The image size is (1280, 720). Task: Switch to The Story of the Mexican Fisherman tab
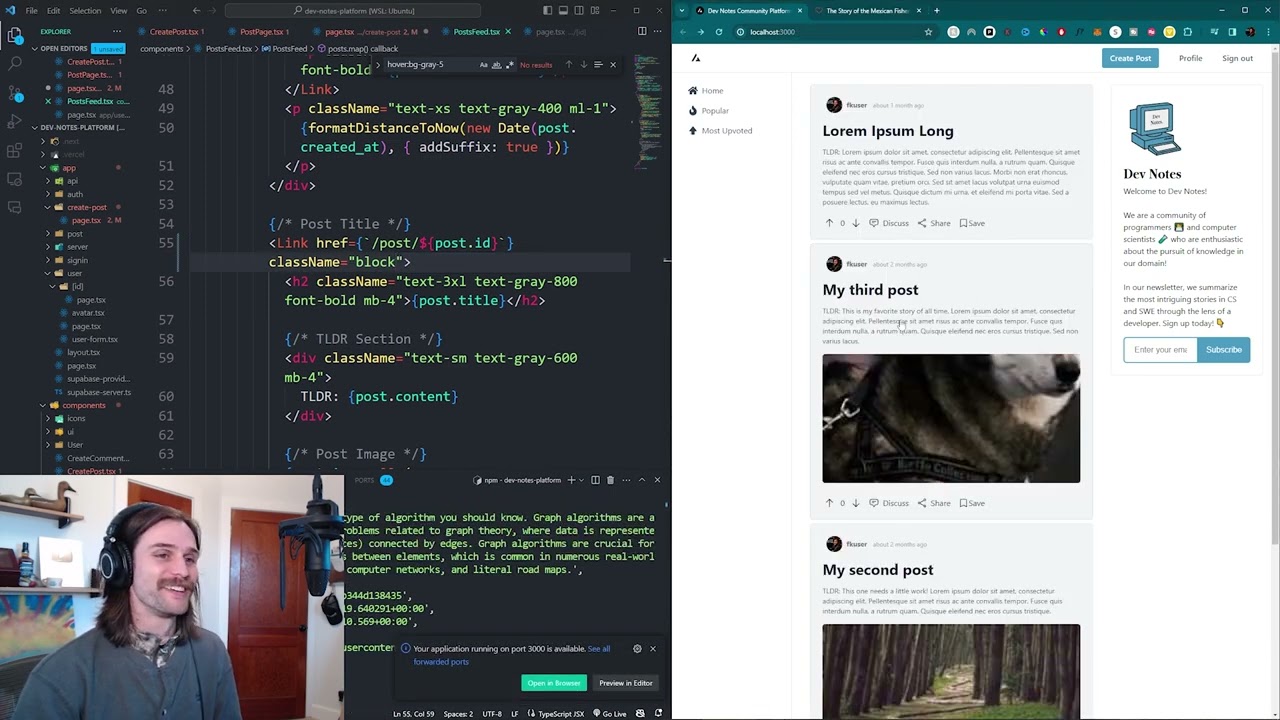tap(866, 10)
